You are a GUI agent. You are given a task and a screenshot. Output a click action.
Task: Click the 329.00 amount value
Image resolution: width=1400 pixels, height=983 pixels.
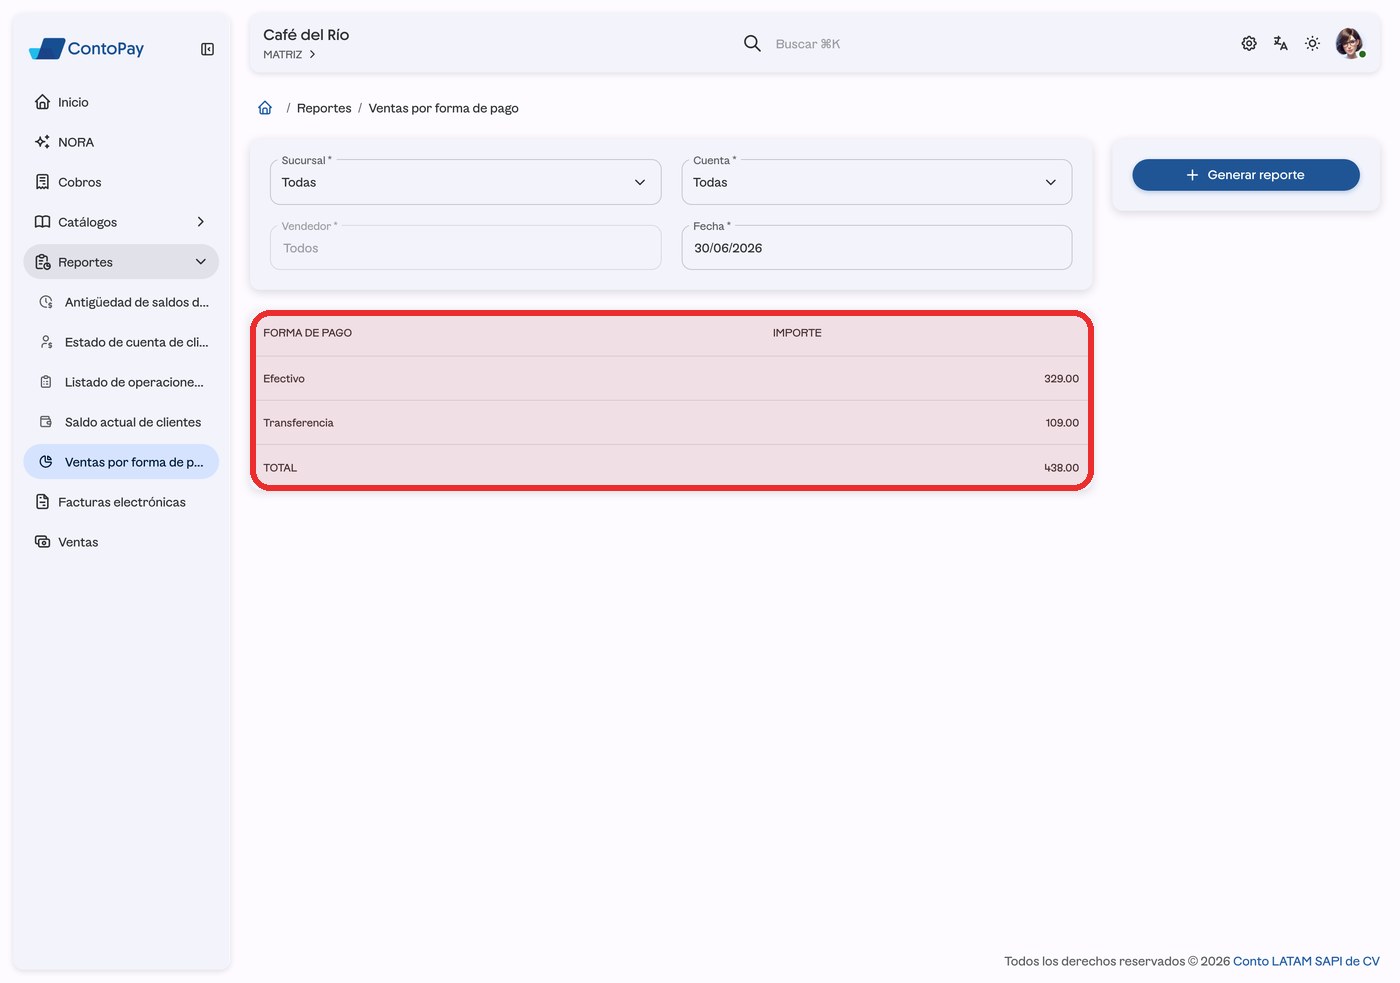point(1061,379)
